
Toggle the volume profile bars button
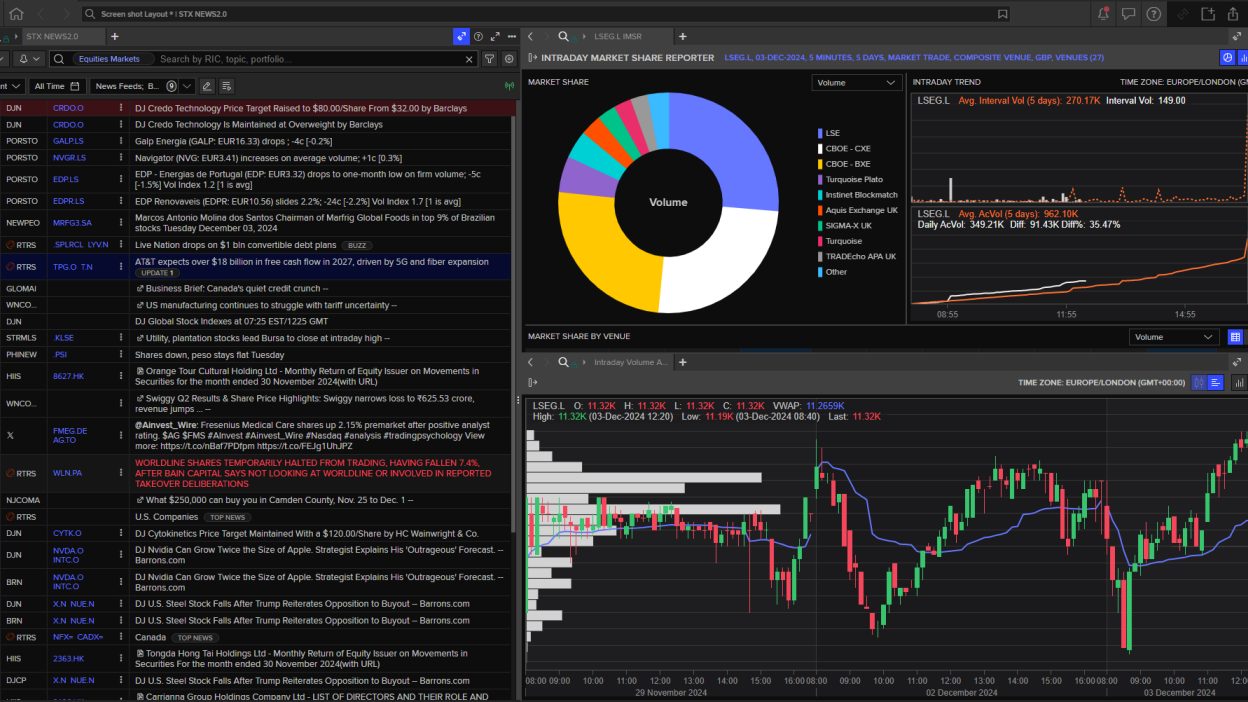[x=1216, y=382]
